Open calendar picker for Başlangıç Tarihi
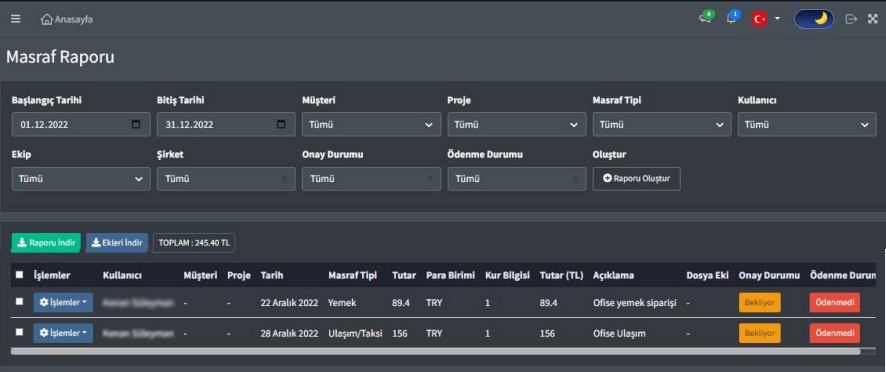 (x=136, y=124)
